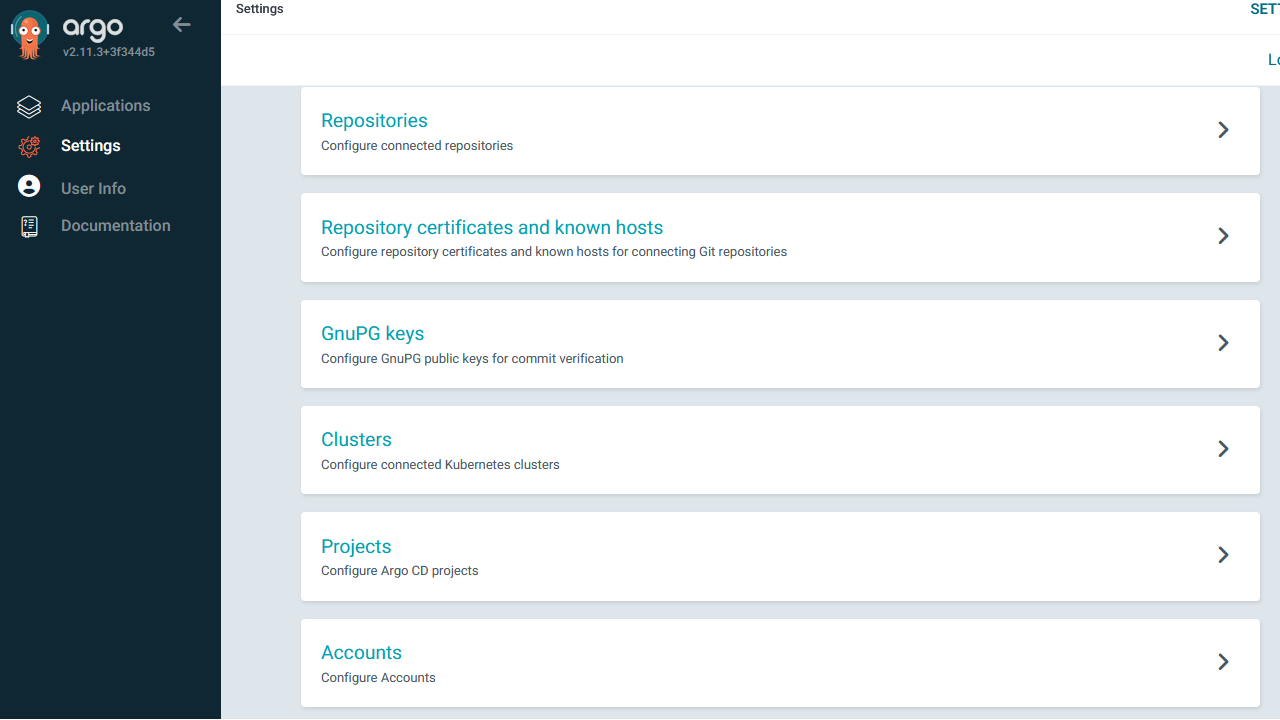Viewport: 1280px width, 720px height.
Task: Open GnuPG keys via its right chevron
Action: pyautogui.click(x=1223, y=343)
